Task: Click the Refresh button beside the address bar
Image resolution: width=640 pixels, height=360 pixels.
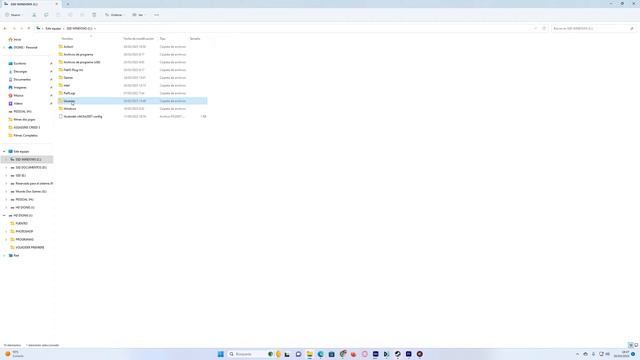Action: click(x=544, y=29)
